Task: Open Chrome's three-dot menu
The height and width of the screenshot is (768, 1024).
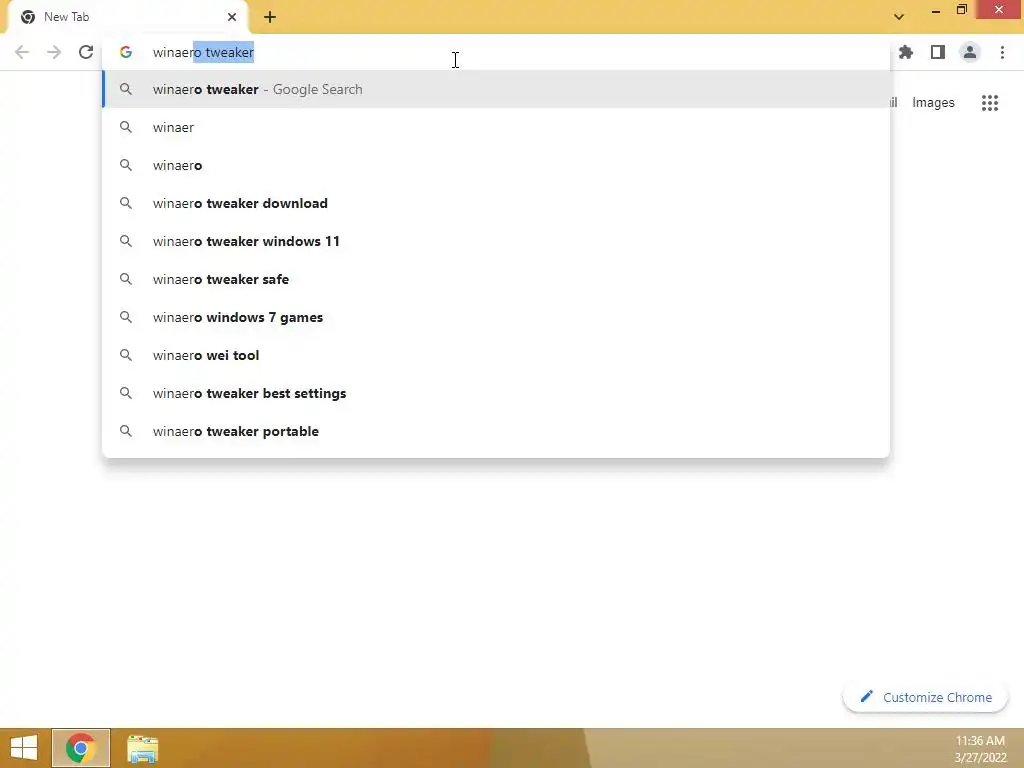Action: 1002,52
